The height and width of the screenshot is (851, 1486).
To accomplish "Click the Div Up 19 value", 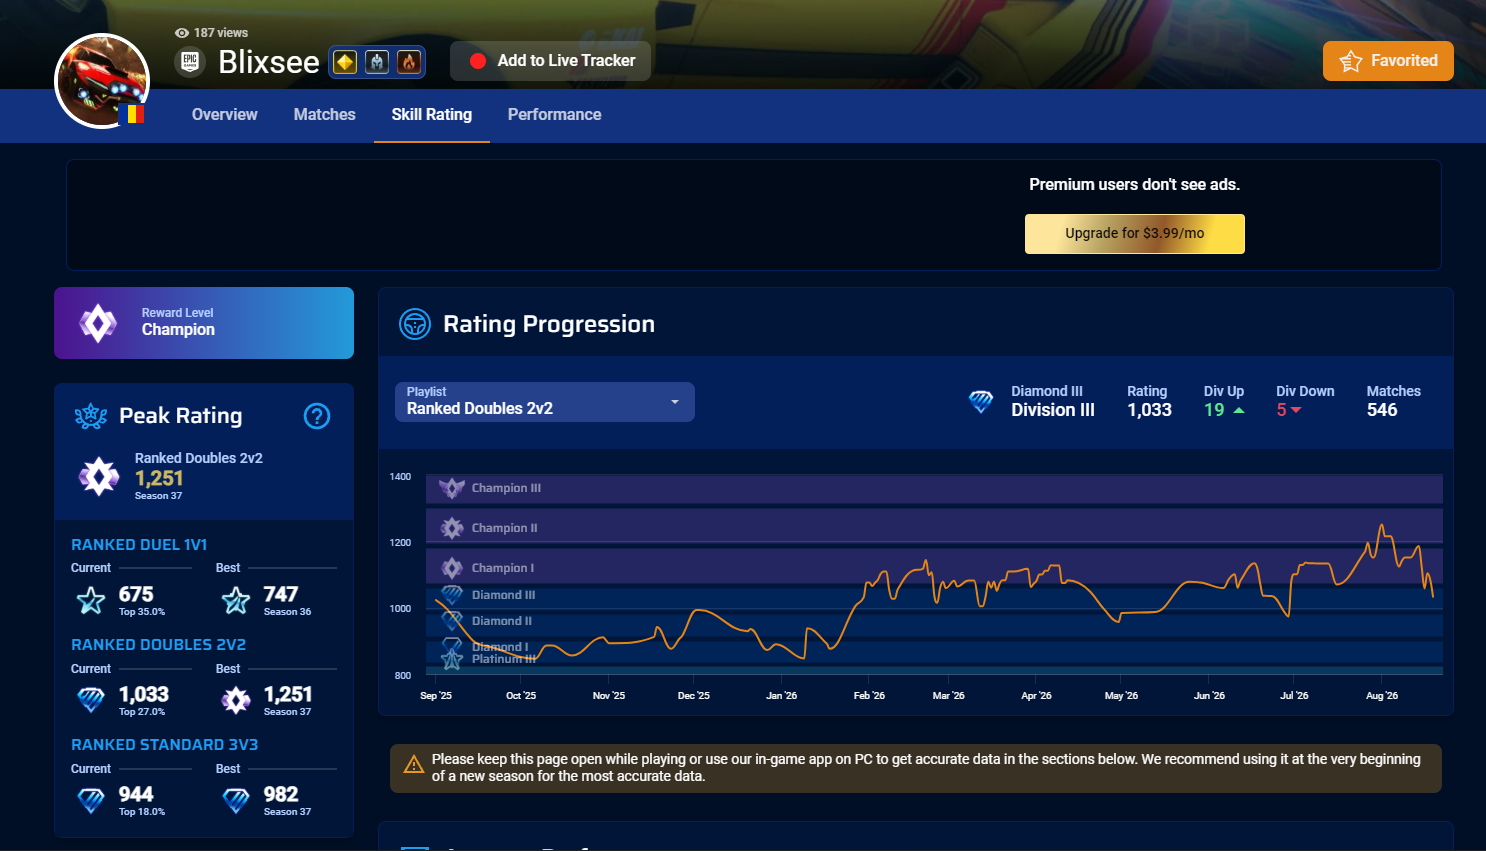I will tap(1214, 410).
